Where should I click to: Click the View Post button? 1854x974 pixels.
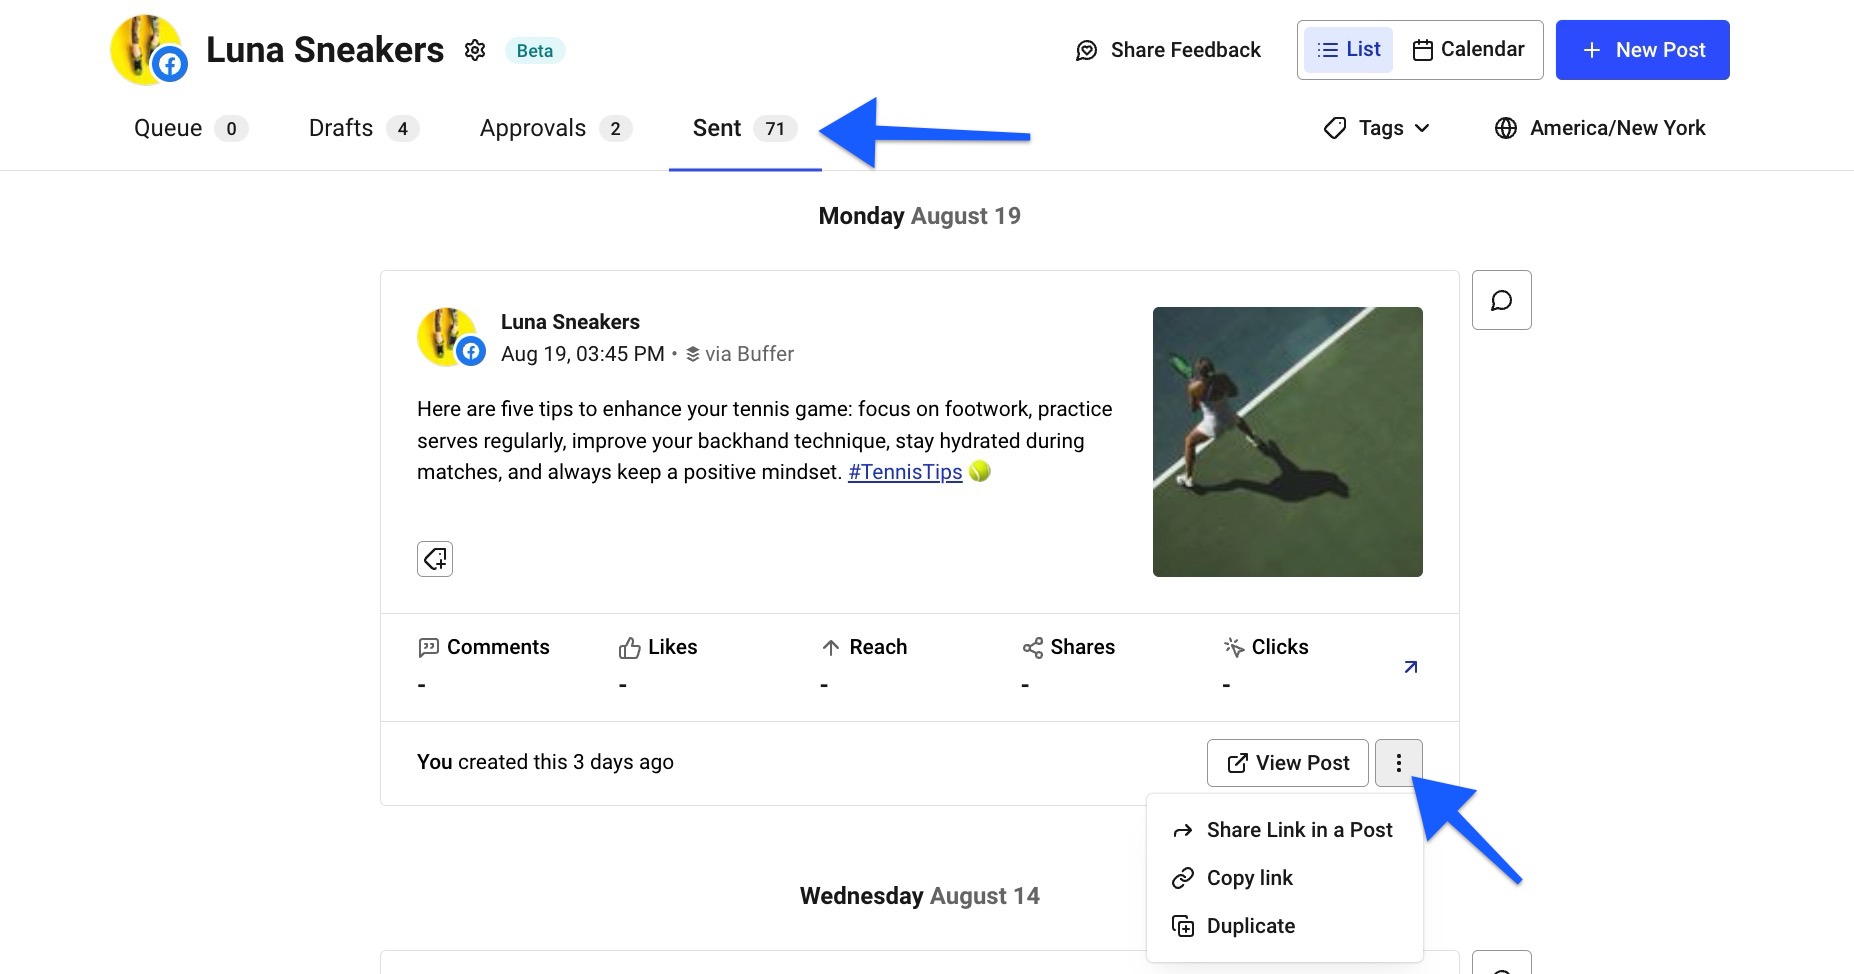(1288, 763)
